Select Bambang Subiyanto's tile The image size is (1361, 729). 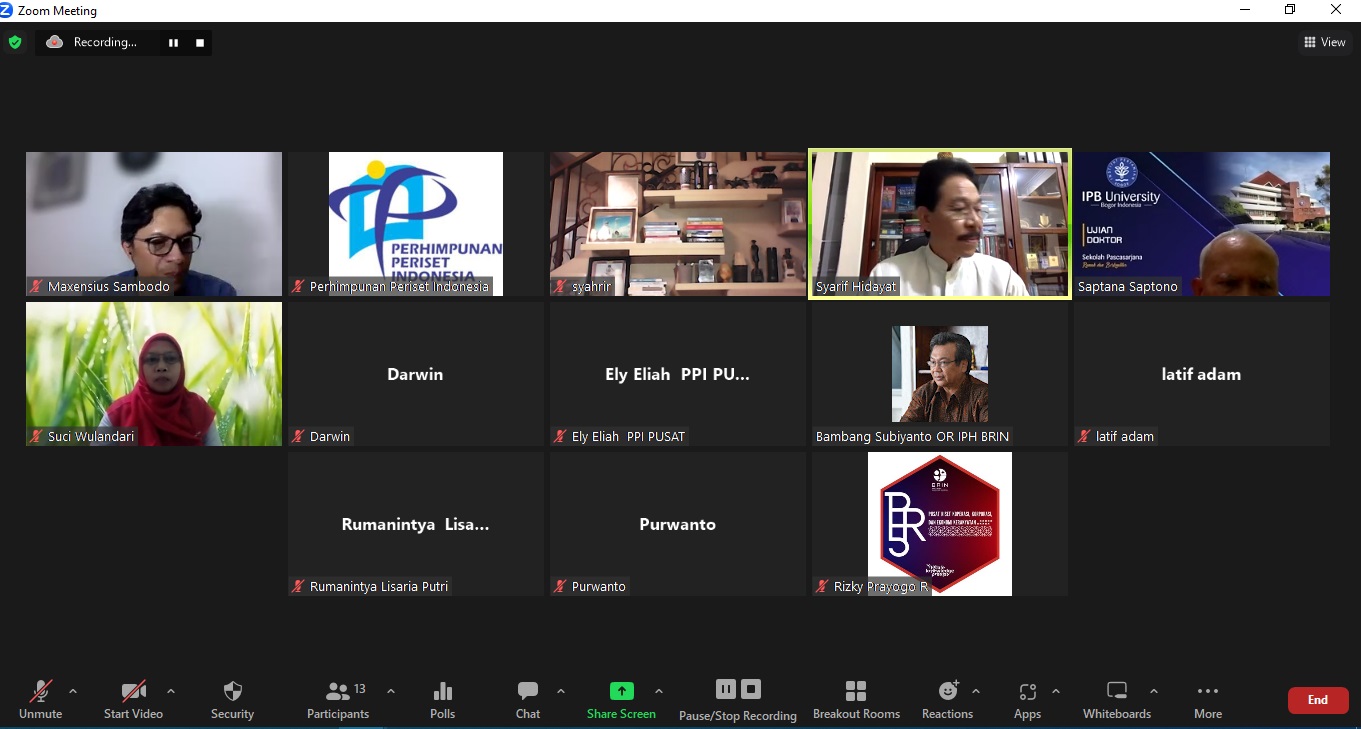pyautogui.click(x=940, y=374)
